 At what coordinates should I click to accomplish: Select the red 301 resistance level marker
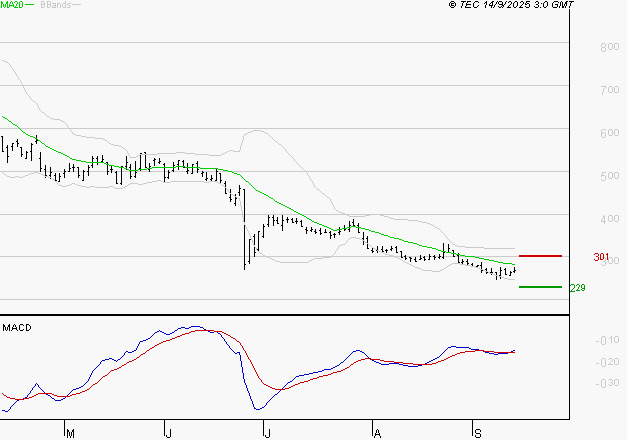pos(540,256)
